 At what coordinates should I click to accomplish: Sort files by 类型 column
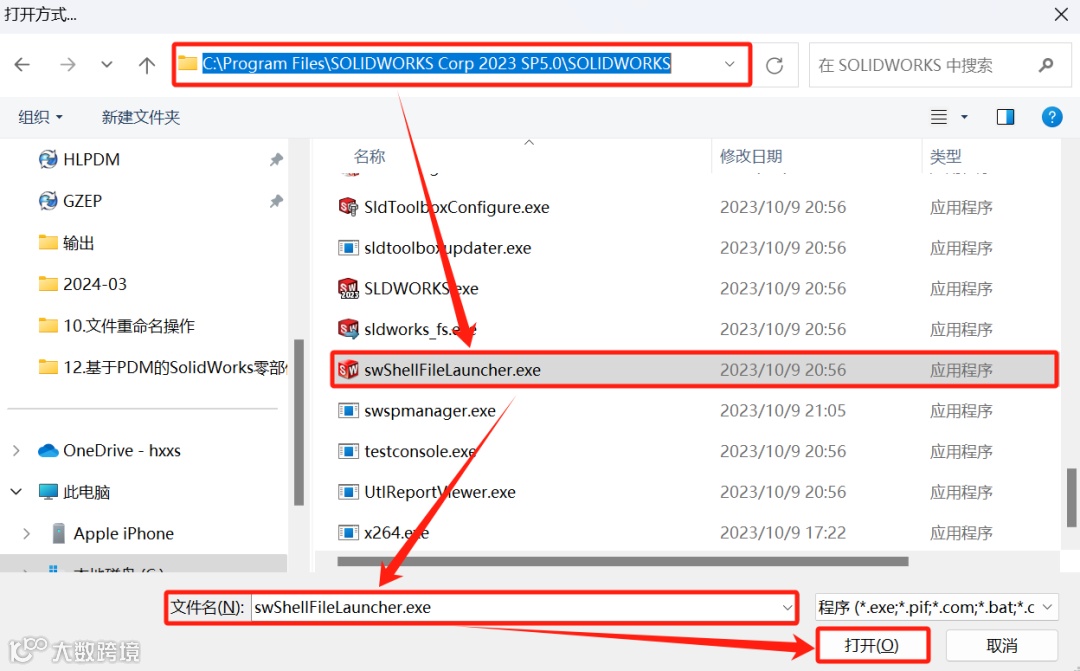946,156
